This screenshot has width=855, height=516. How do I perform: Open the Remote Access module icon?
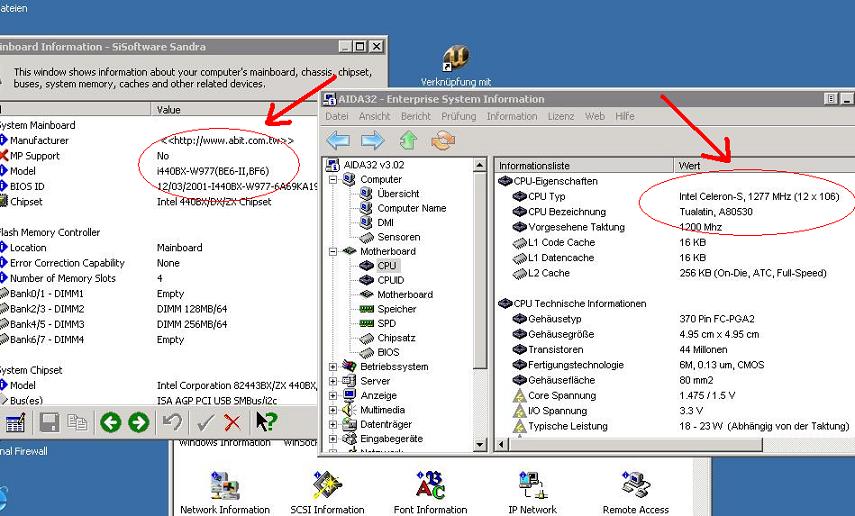click(x=635, y=485)
